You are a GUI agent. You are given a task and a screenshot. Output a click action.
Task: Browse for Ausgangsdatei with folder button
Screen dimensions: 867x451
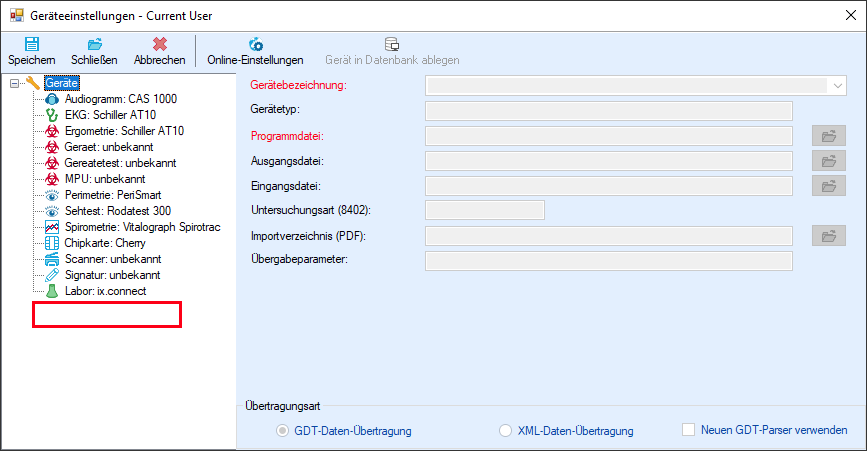pyautogui.click(x=829, y=161)
